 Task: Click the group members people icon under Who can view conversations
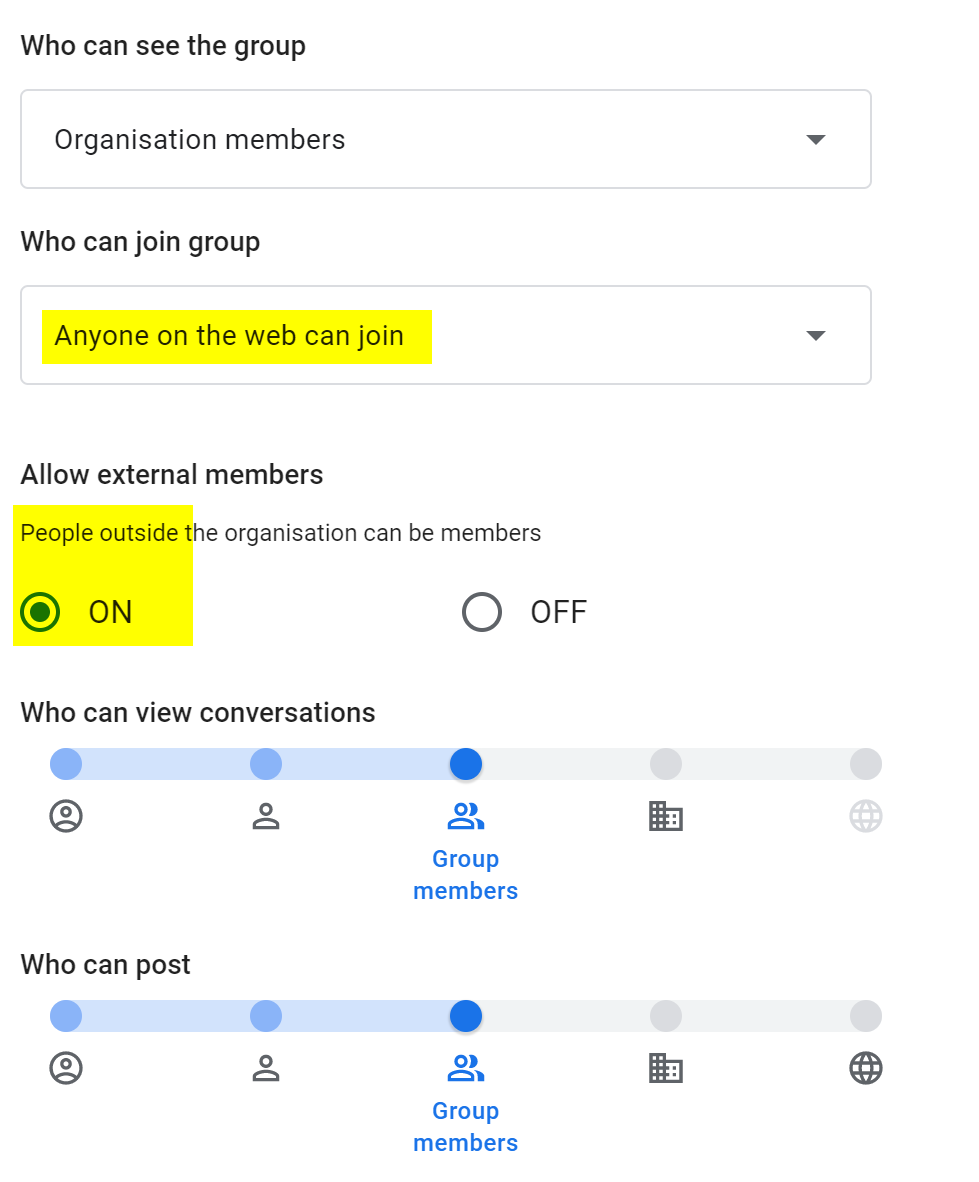(x=465, y=817)
